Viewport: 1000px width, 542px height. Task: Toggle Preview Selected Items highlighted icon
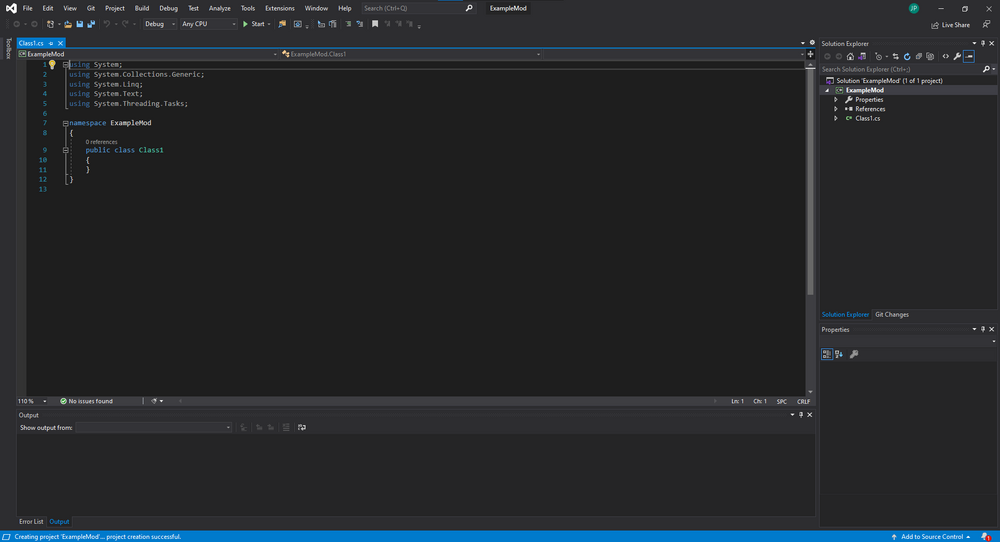pos(969,57)
